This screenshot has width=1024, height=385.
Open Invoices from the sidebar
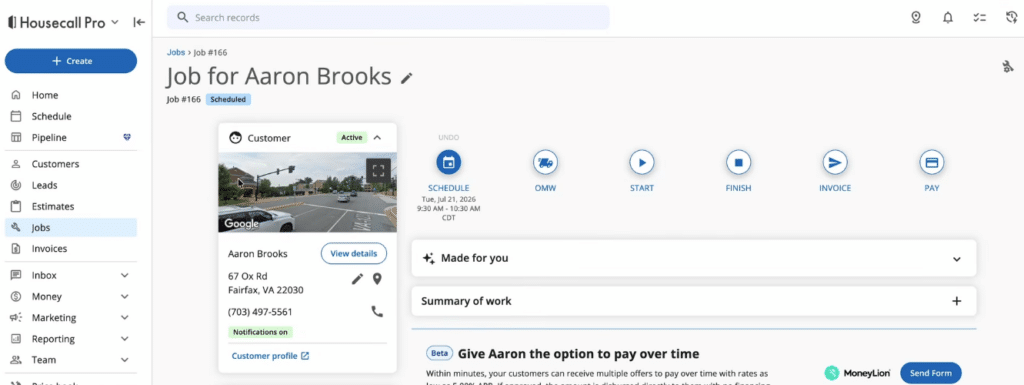(71, 249)
